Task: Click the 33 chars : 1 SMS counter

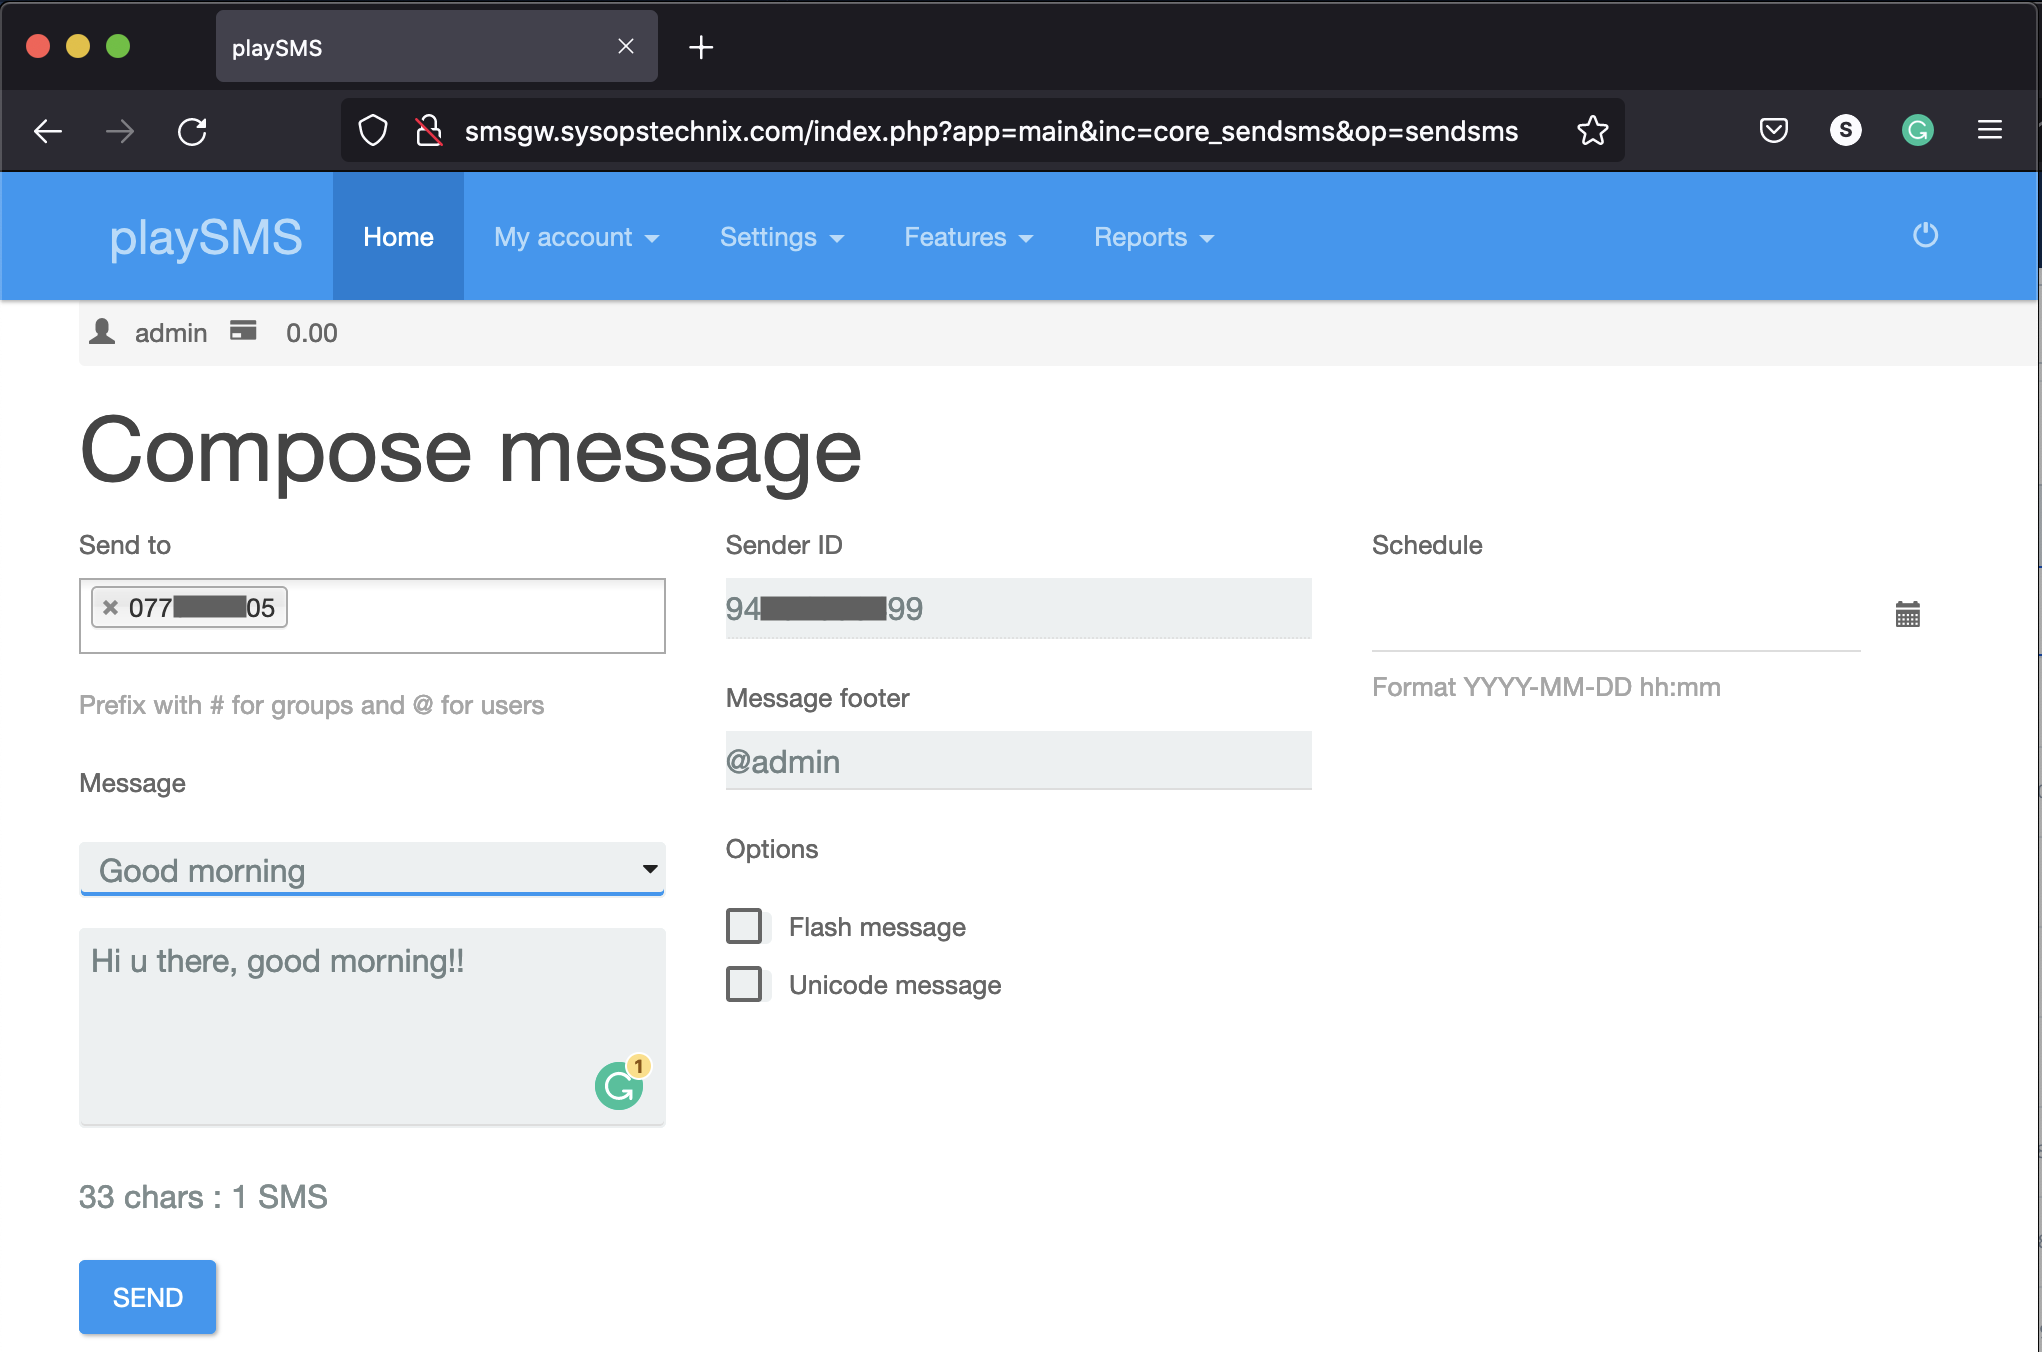Action: click(x=203, y=1197)
